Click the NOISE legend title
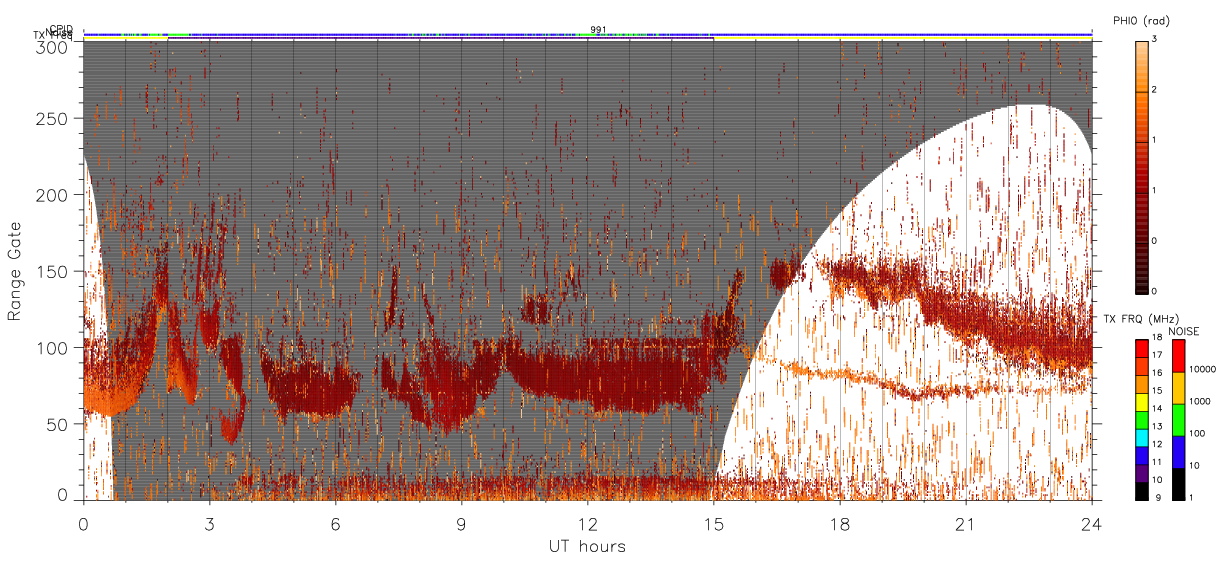Screen dimensions: 1228x567 [1183, 331]
